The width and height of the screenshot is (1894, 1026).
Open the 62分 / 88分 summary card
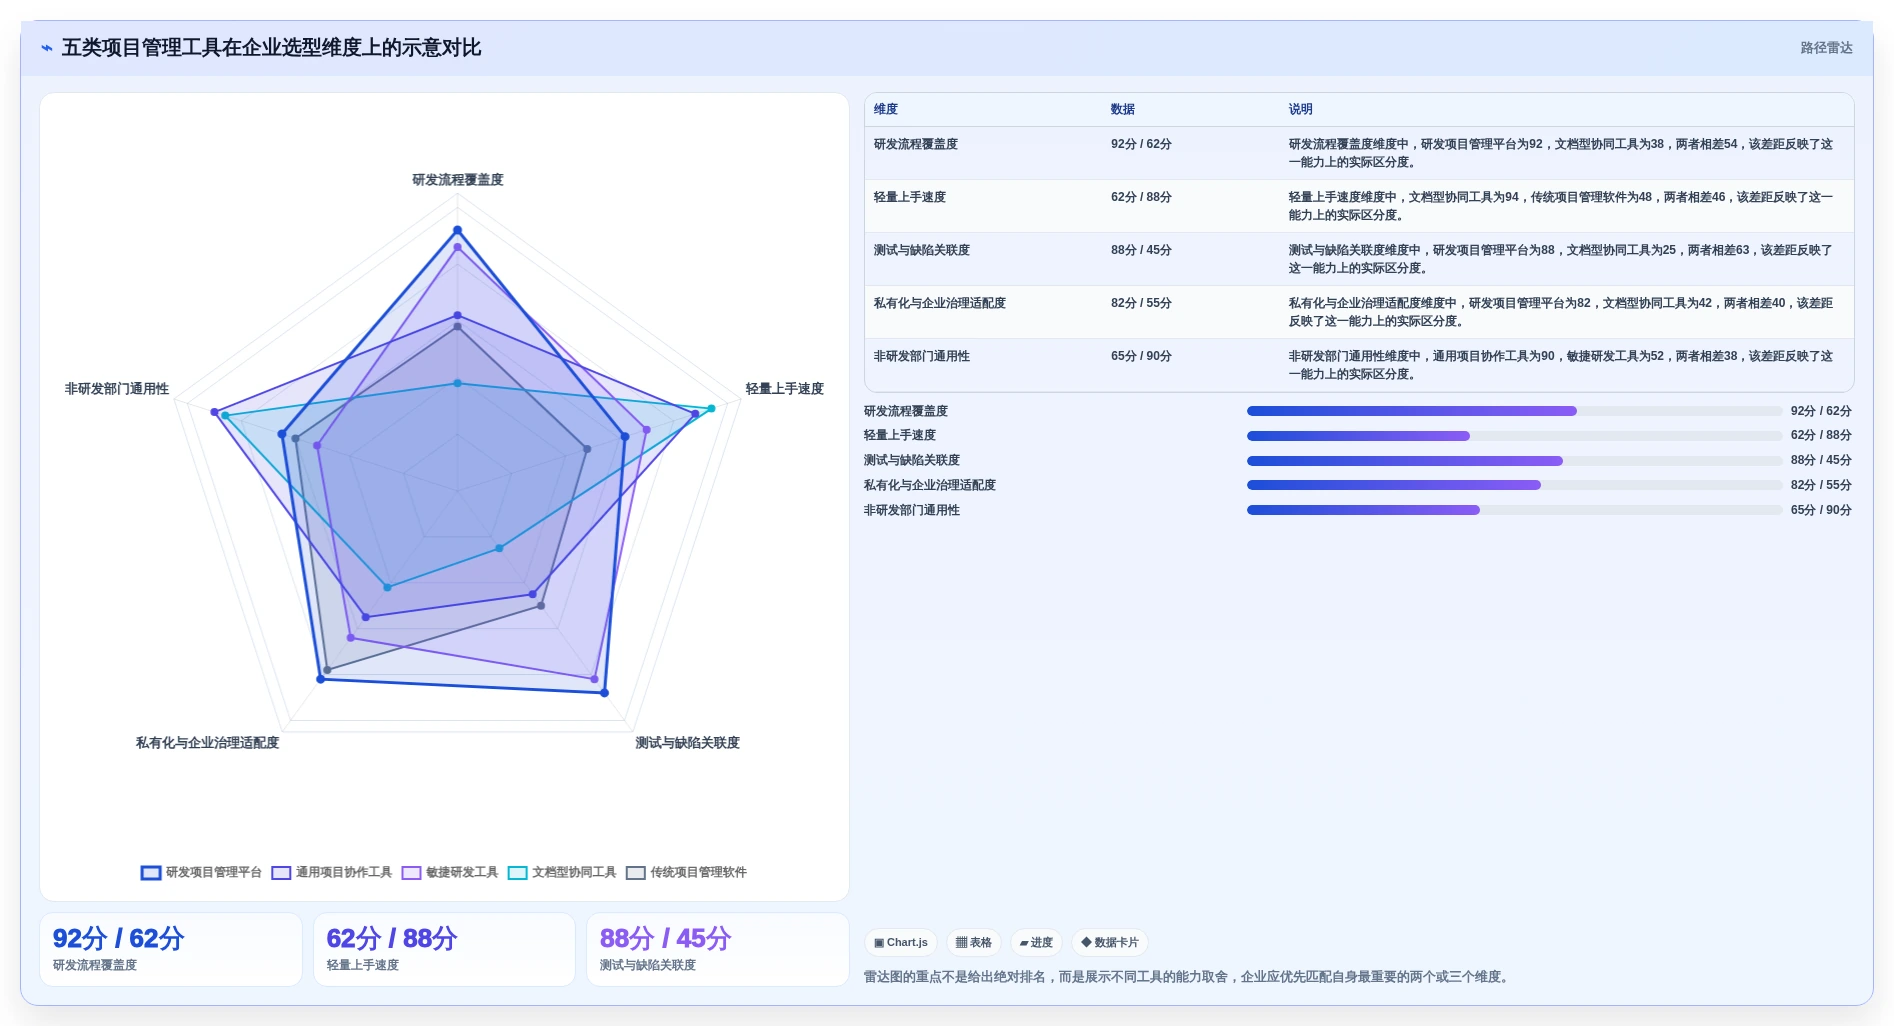tap(444, 949)
